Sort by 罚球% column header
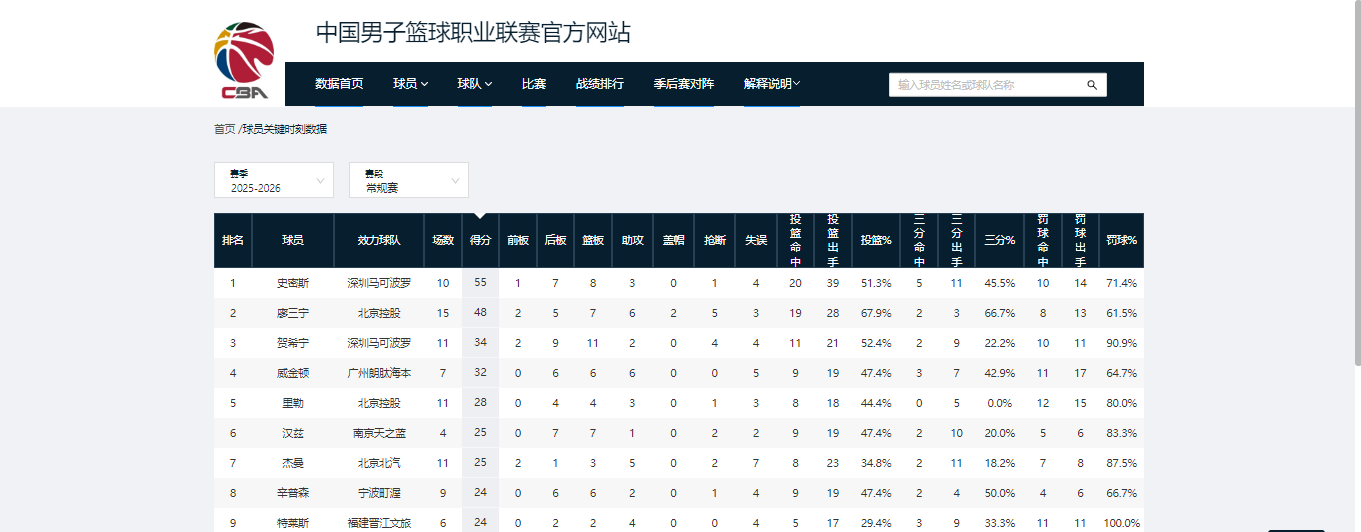Image resolution: width=1361 pixels, height=532 pixels. coord(1121,240)
